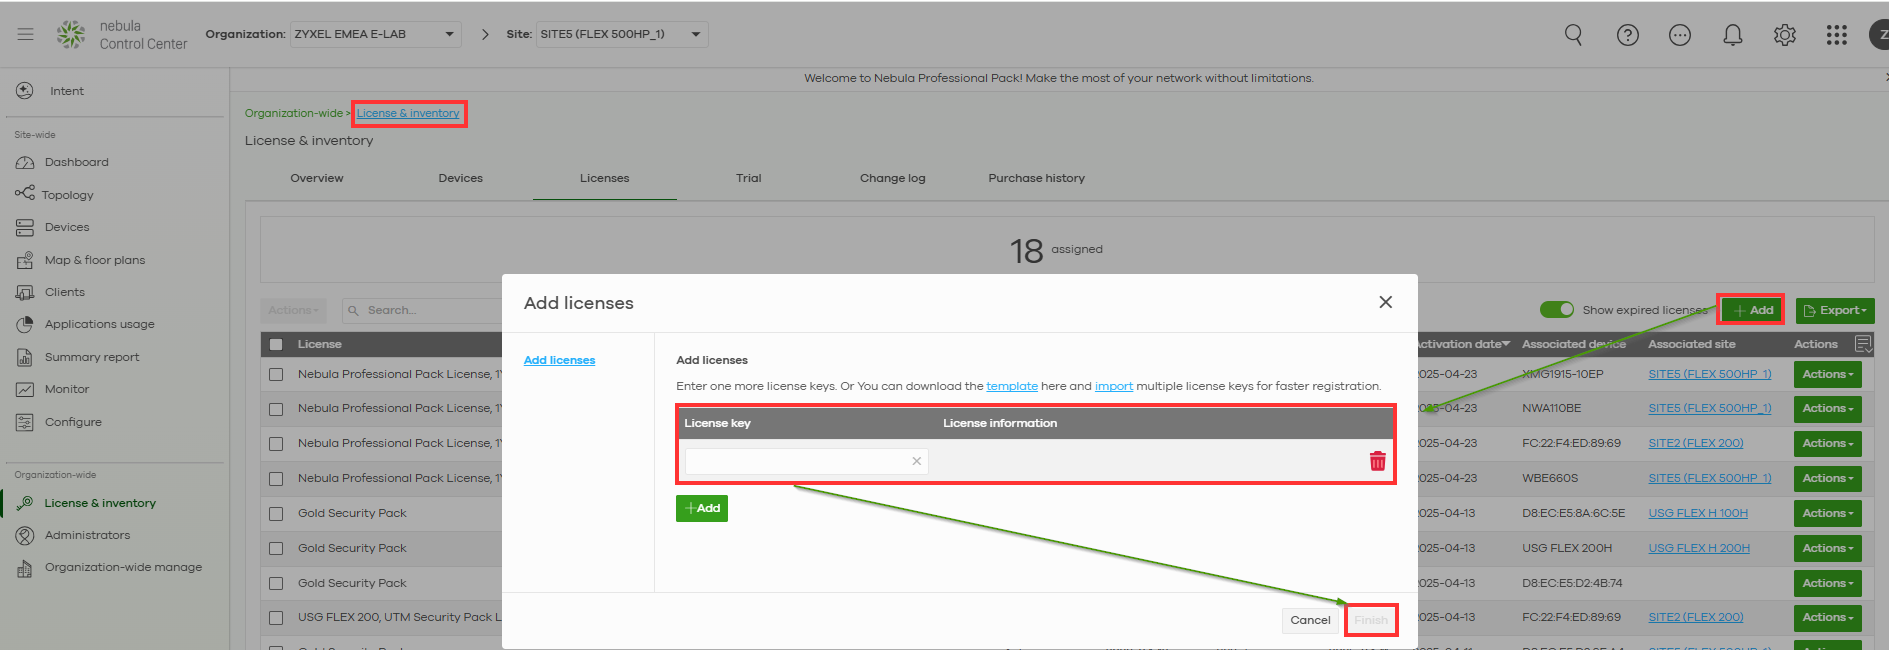The height and width of the screenshot is (650, 1889).
Task: Open Administrators in the sidebar
Action: [87, 535]
